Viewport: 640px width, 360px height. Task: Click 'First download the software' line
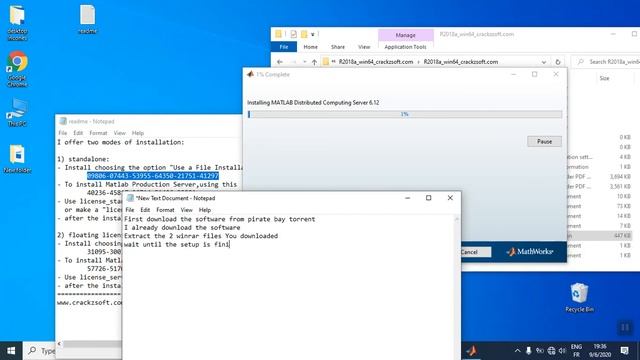pyautogui.click(x=220, y=219)
